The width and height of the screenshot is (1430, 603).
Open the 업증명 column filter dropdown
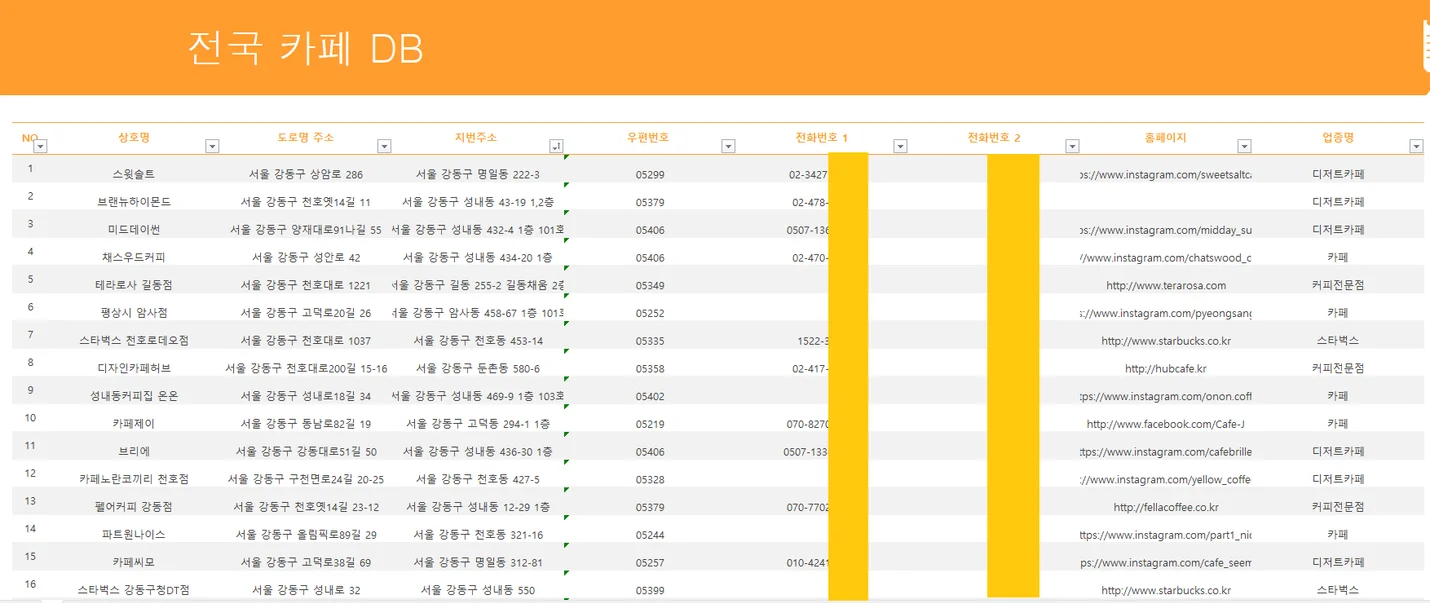[1416, 145]
